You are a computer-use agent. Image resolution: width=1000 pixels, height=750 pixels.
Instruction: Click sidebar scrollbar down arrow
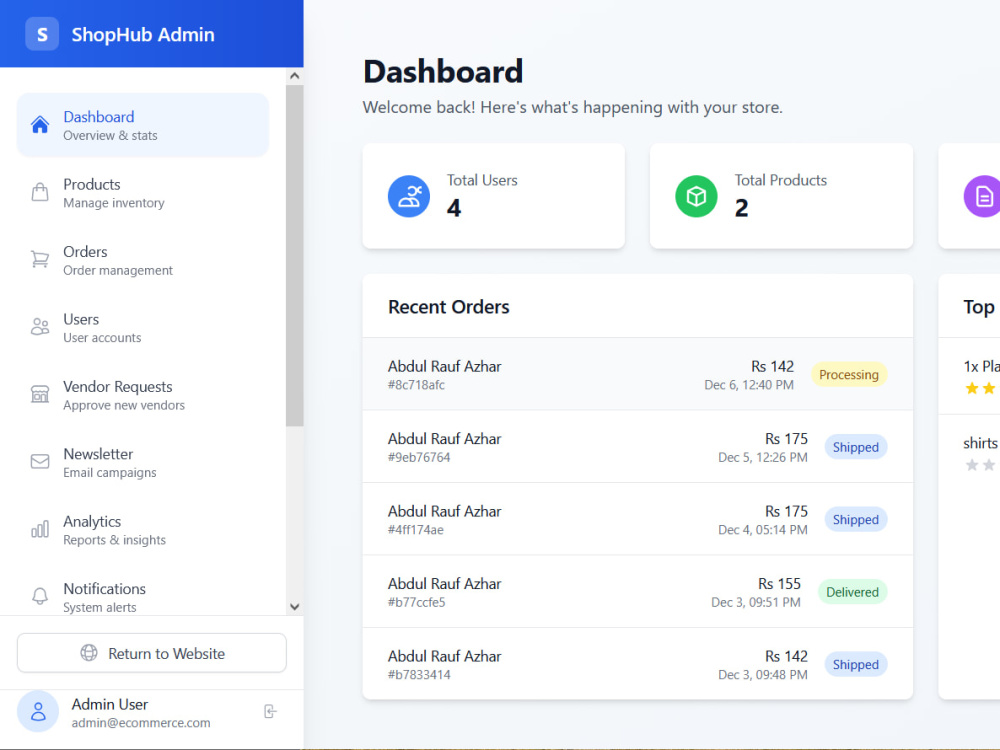[x=295, y=607]
